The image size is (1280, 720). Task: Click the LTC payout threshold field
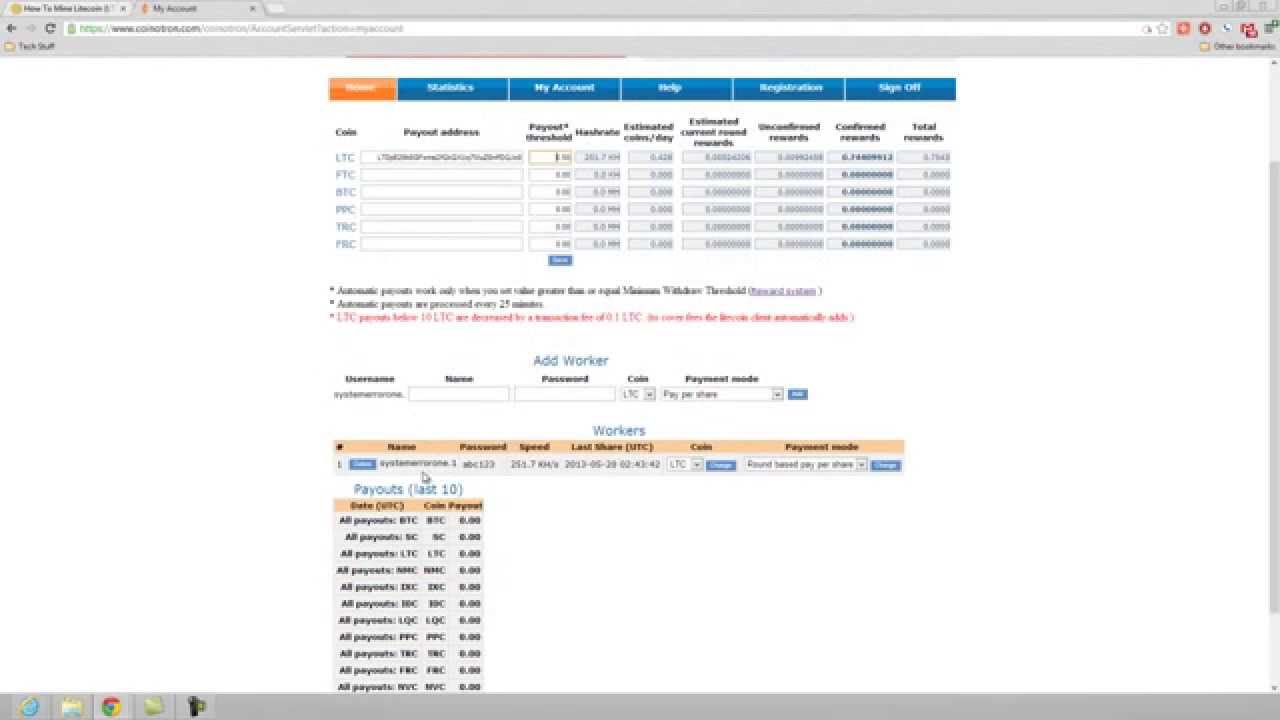(x=550, y=158)
